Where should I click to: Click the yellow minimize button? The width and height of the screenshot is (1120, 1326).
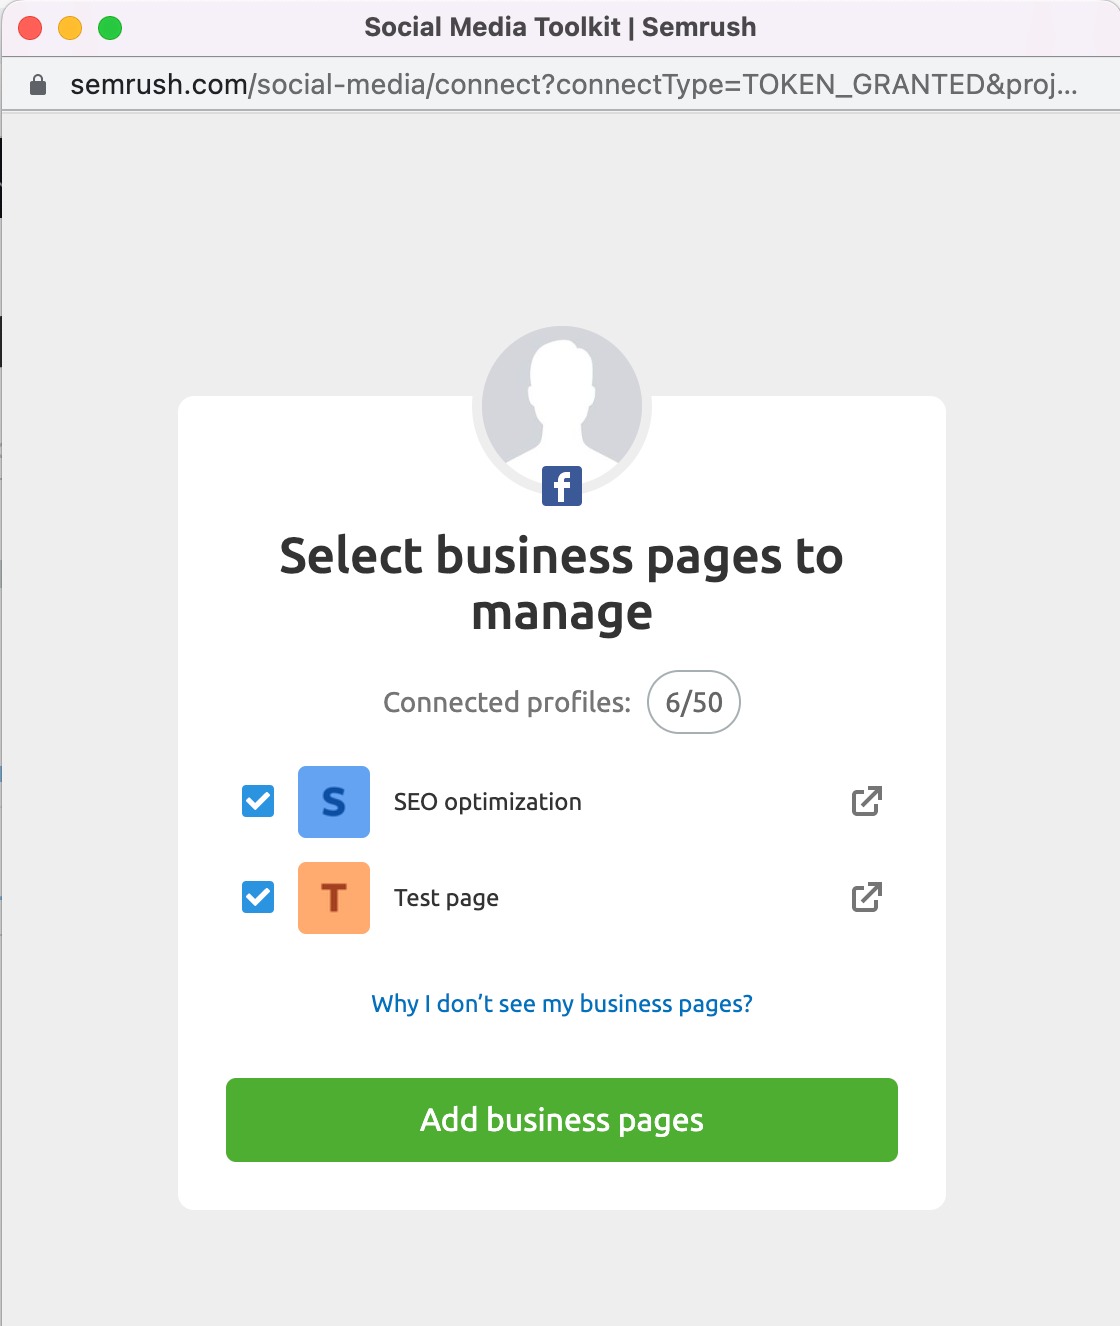[69, 27]
